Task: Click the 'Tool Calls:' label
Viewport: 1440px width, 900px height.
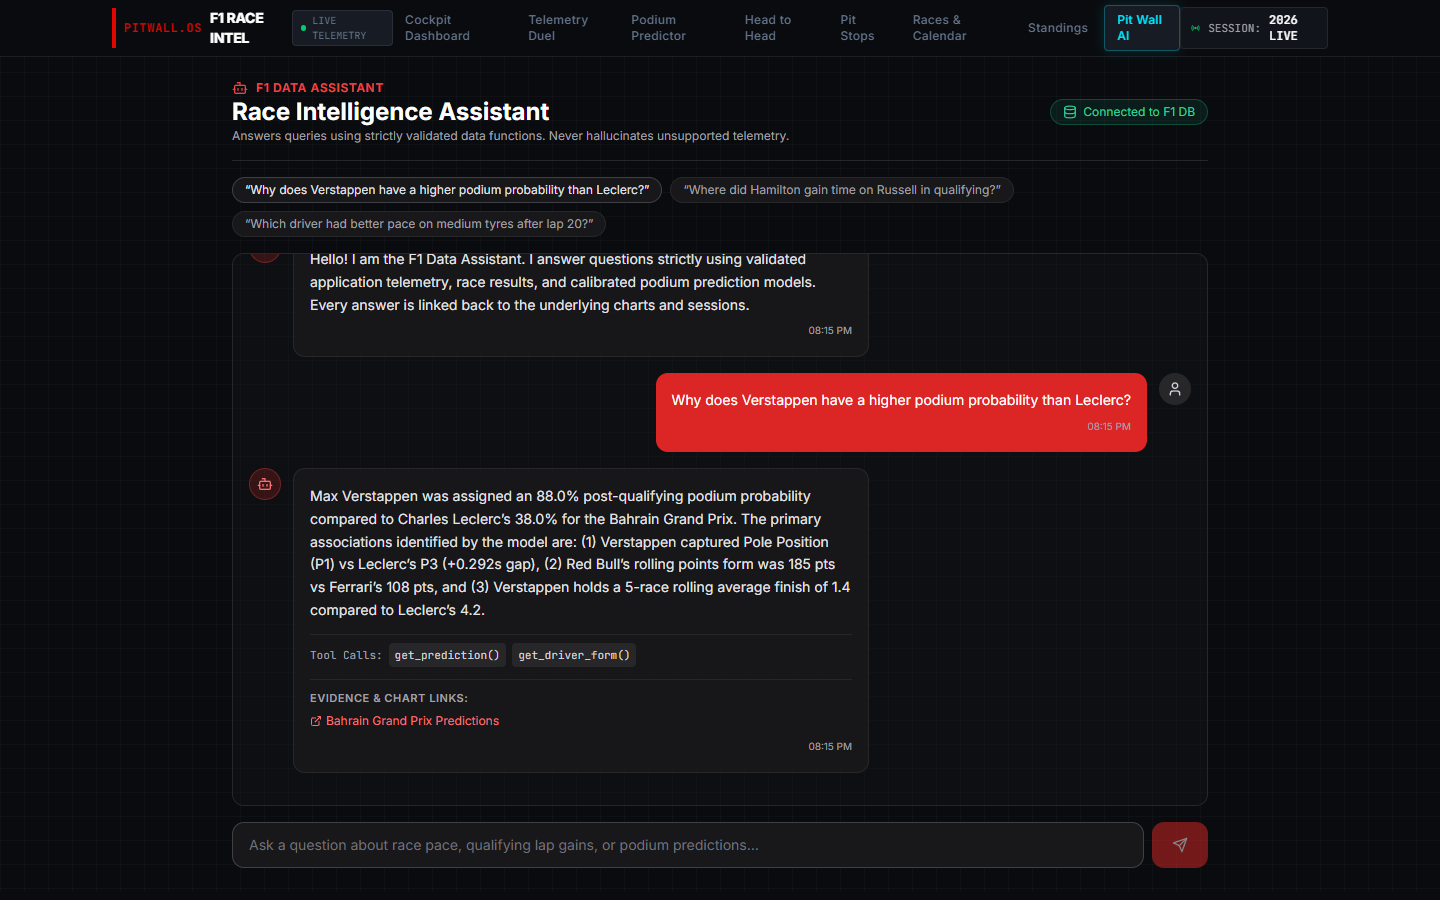Action: [346, 655]
